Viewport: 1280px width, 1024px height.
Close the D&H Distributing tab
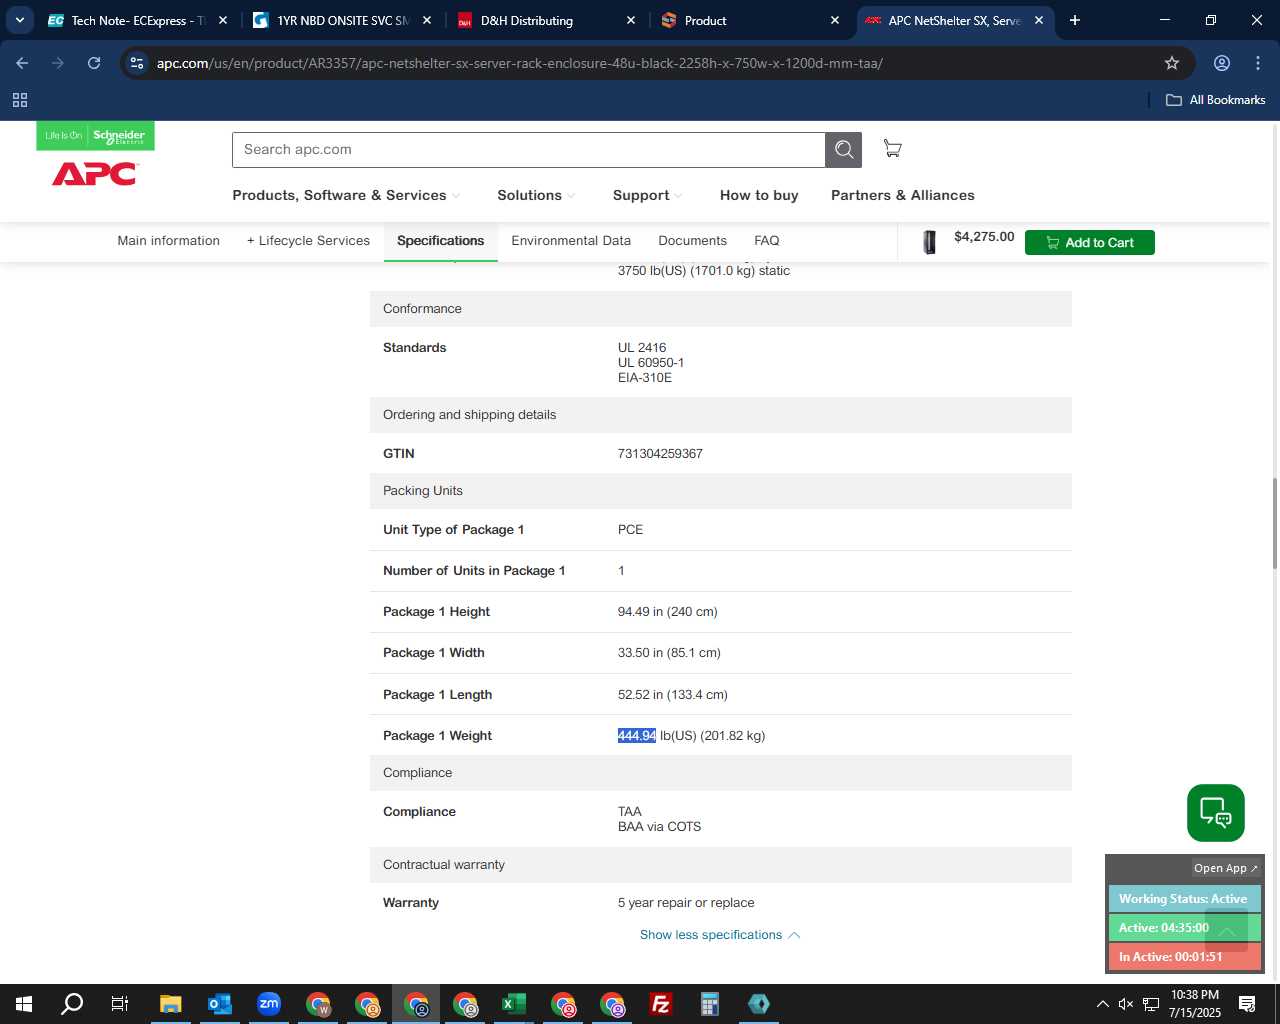coord(631,20)
